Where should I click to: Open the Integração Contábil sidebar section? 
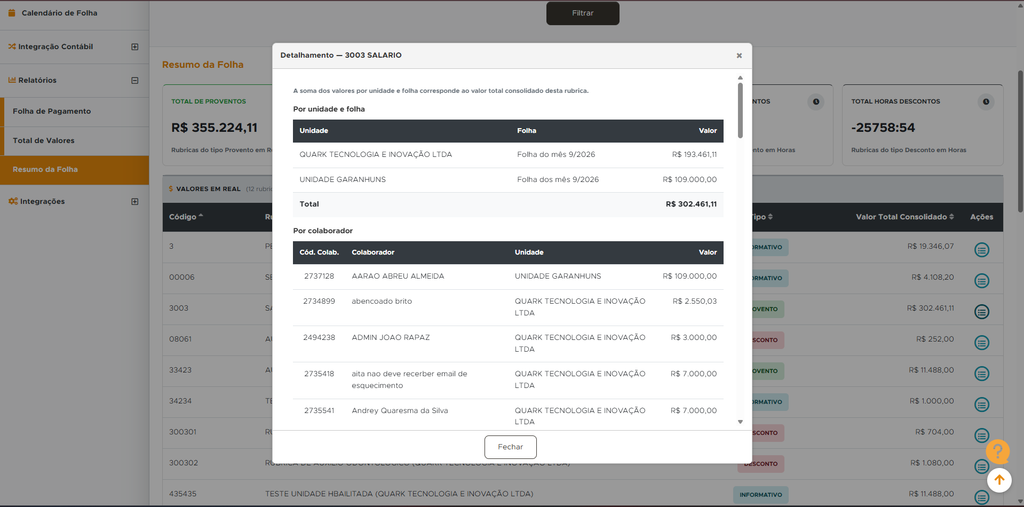(x=56, y=47)
